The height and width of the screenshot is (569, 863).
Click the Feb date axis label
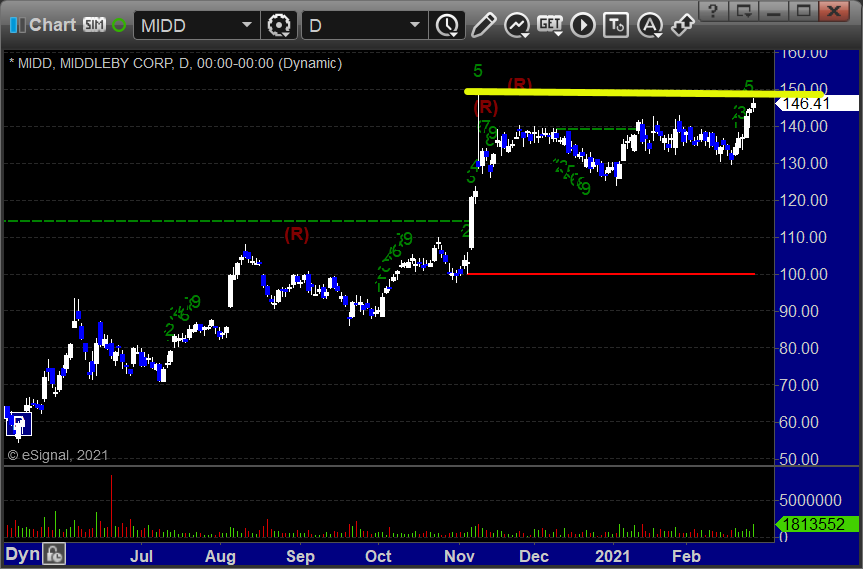click(686, 556)
